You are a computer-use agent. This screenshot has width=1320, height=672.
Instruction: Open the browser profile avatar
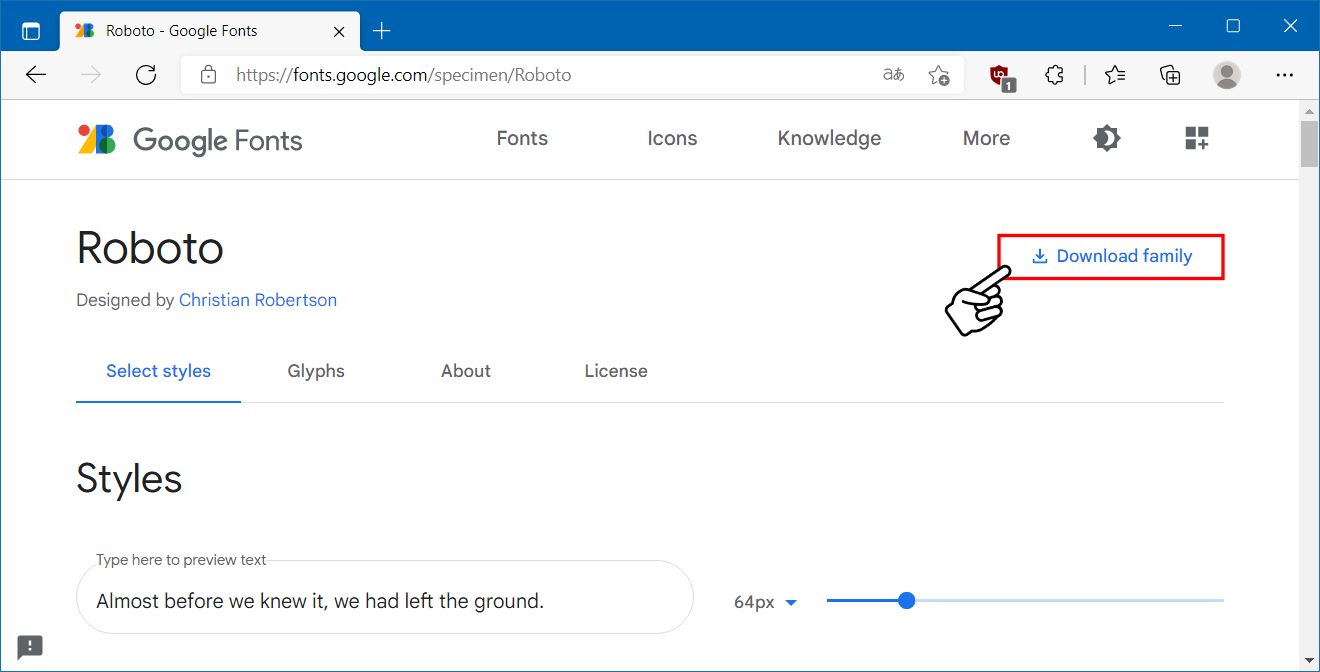tap(1227, 75)
